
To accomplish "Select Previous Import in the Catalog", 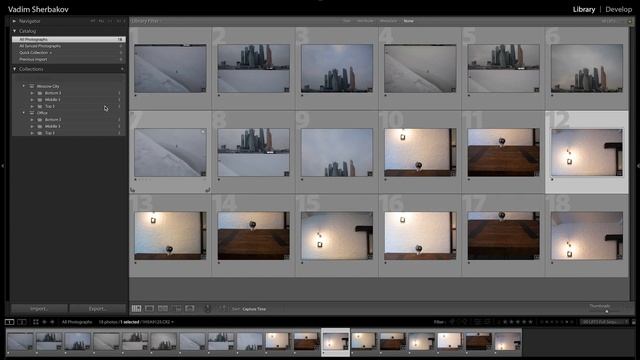I will click(x=69, y=60).
